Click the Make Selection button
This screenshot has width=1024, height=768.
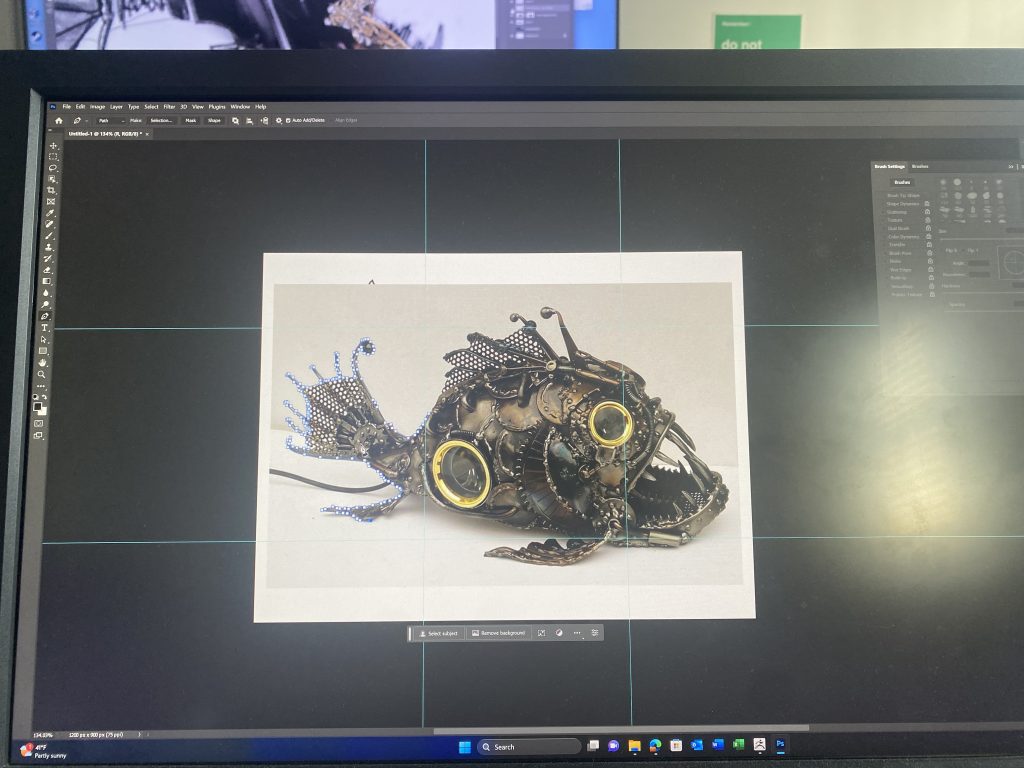(x=161, y=121)
